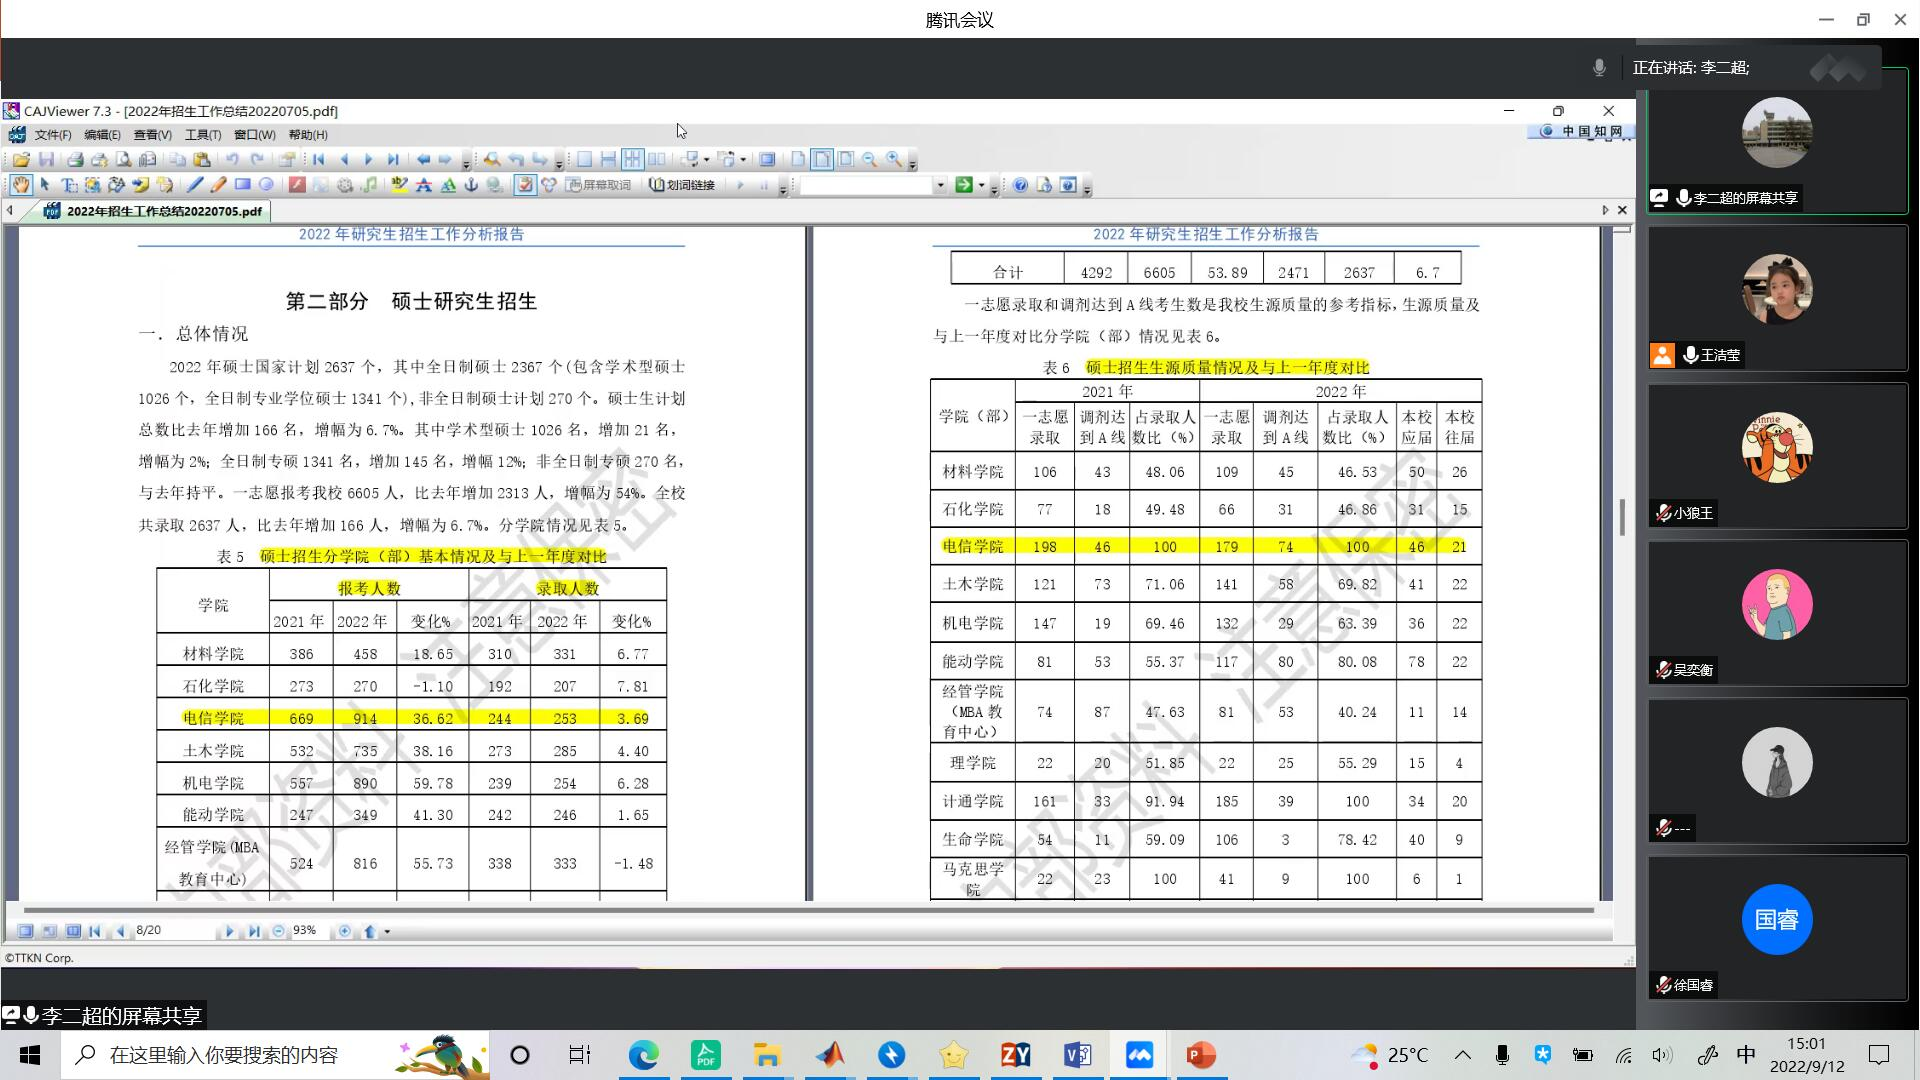The width and height of the screenshot is (1920, 1080).
Task: Open the toolbar search combo box dropdown
Action: 940,185
